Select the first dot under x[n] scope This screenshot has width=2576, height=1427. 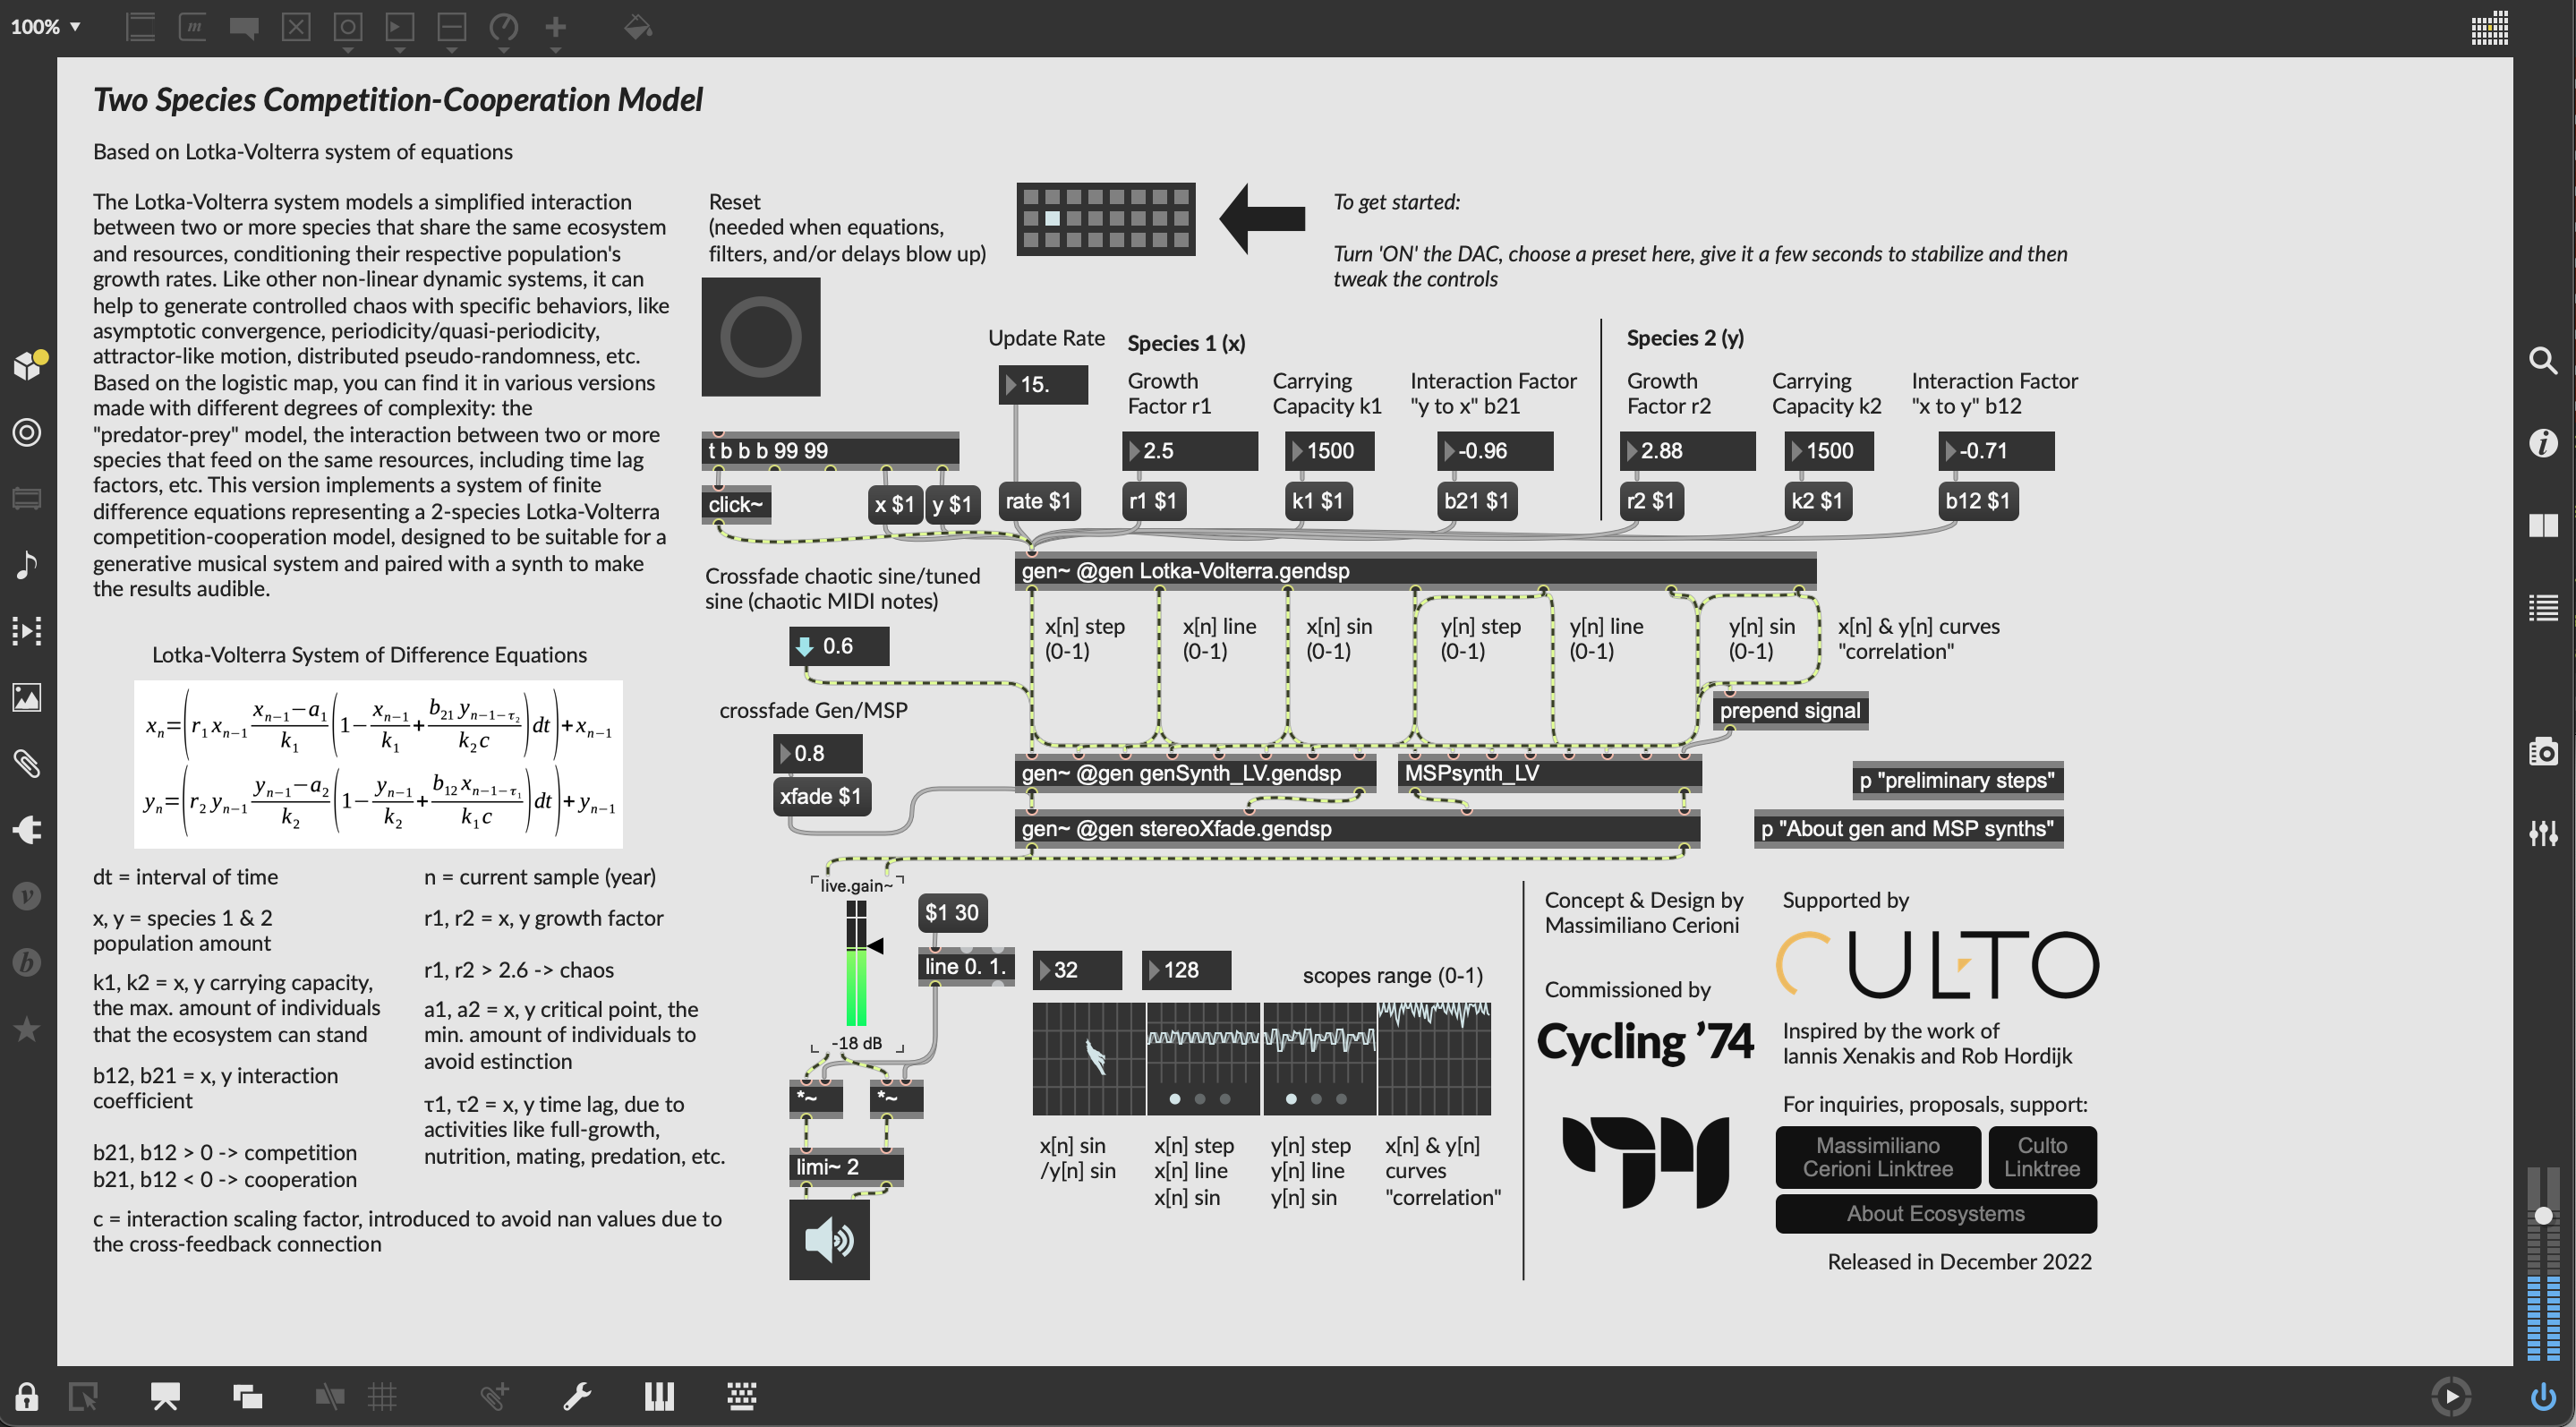[x=1175, y=1099]
